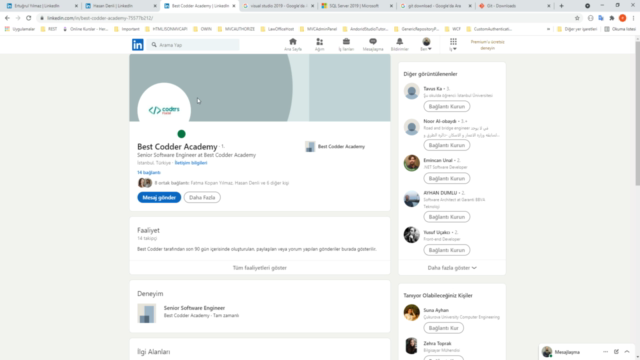Open the Ben profile menu
This screenshot has height=360, width=640.
pyautogui.click(x=426, y=44)
